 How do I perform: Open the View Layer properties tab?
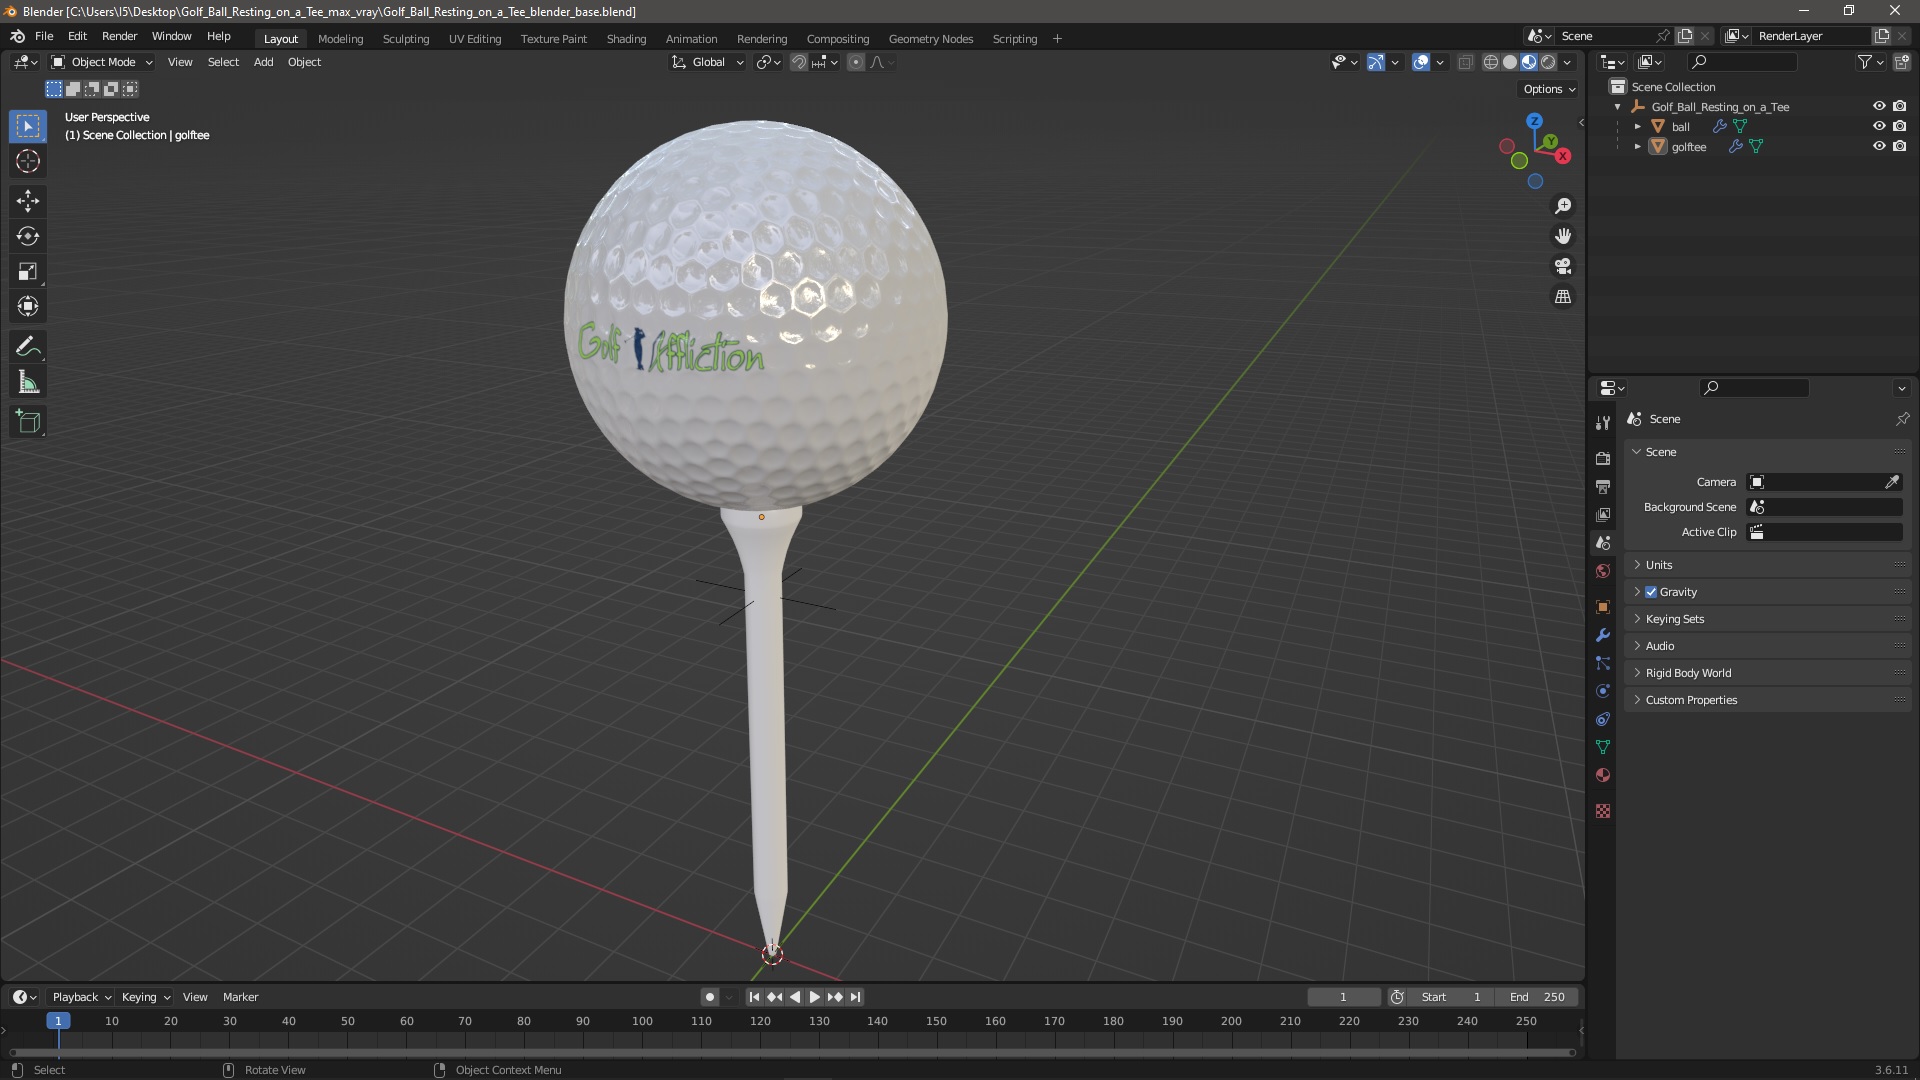[1603, 515]
